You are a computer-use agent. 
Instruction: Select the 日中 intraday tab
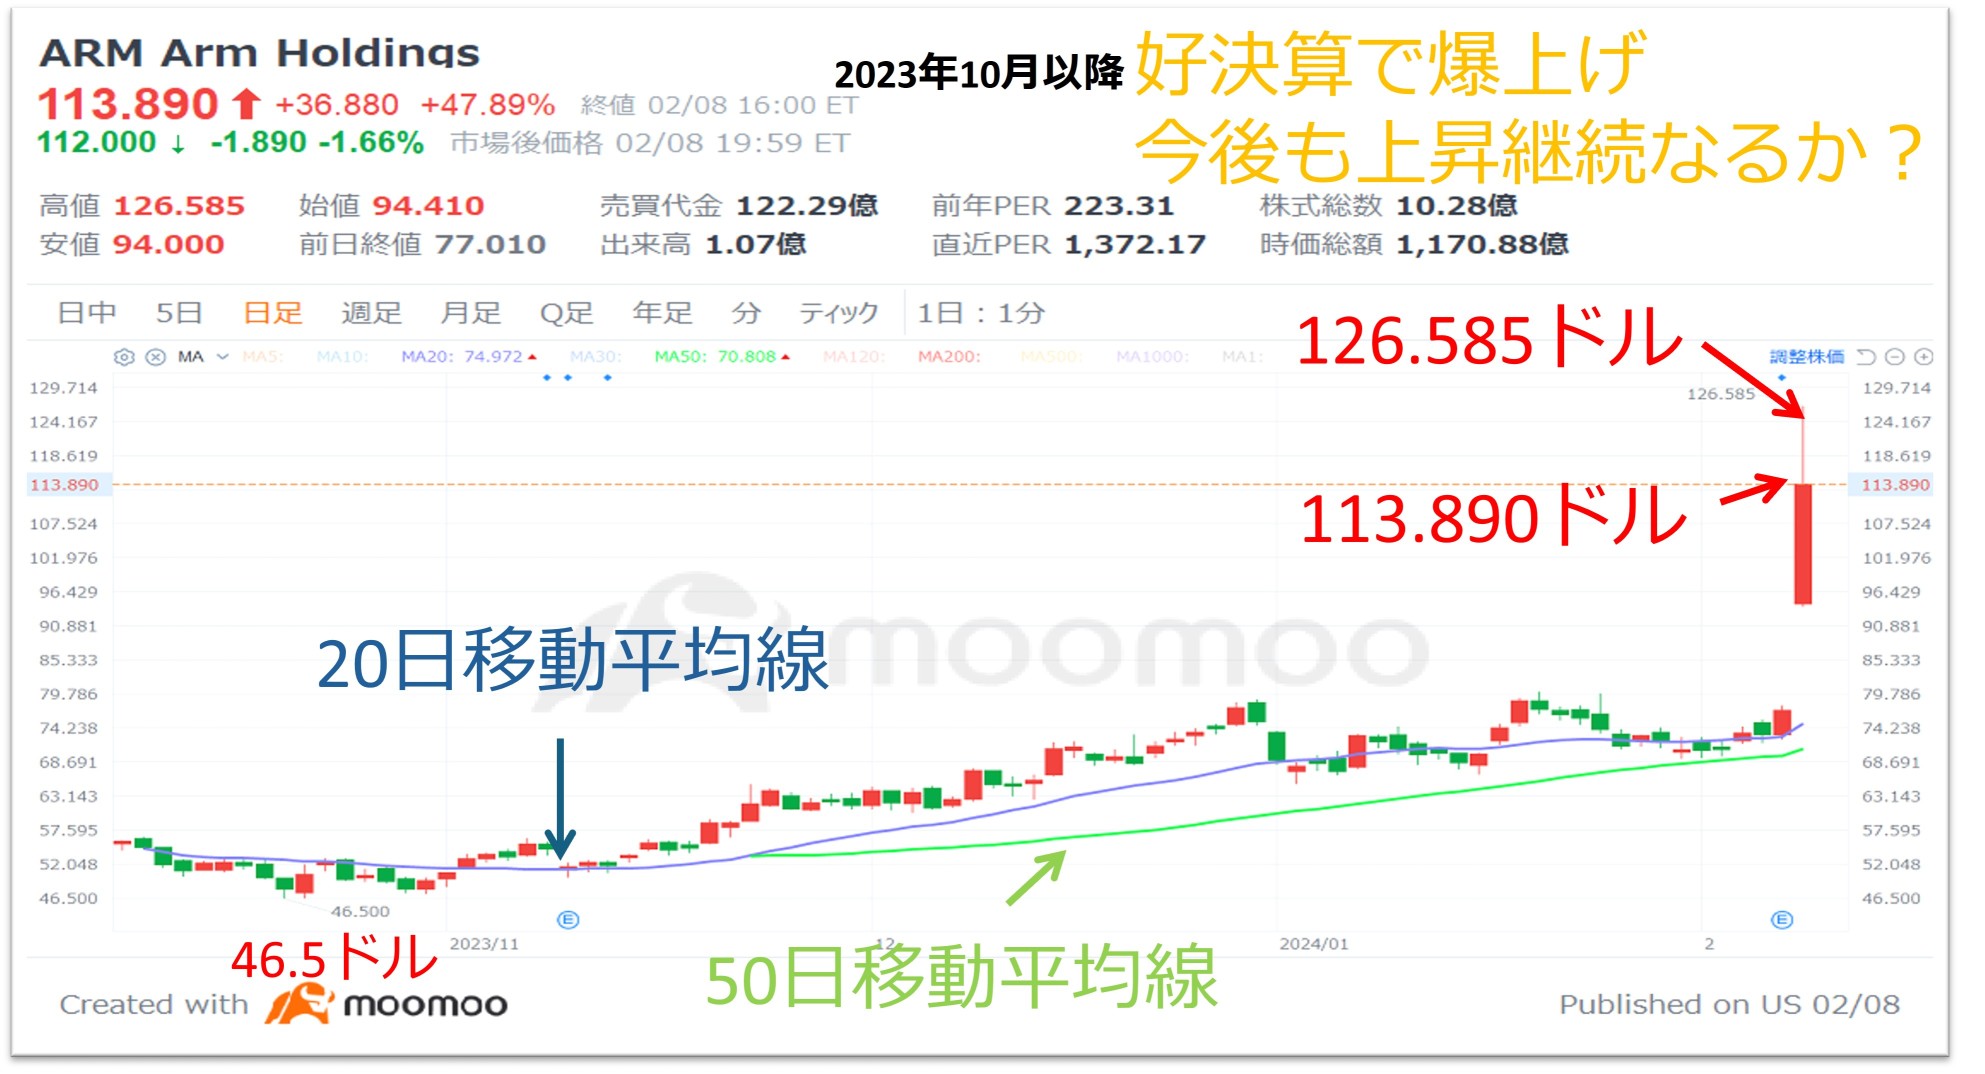tap(87, 313)
